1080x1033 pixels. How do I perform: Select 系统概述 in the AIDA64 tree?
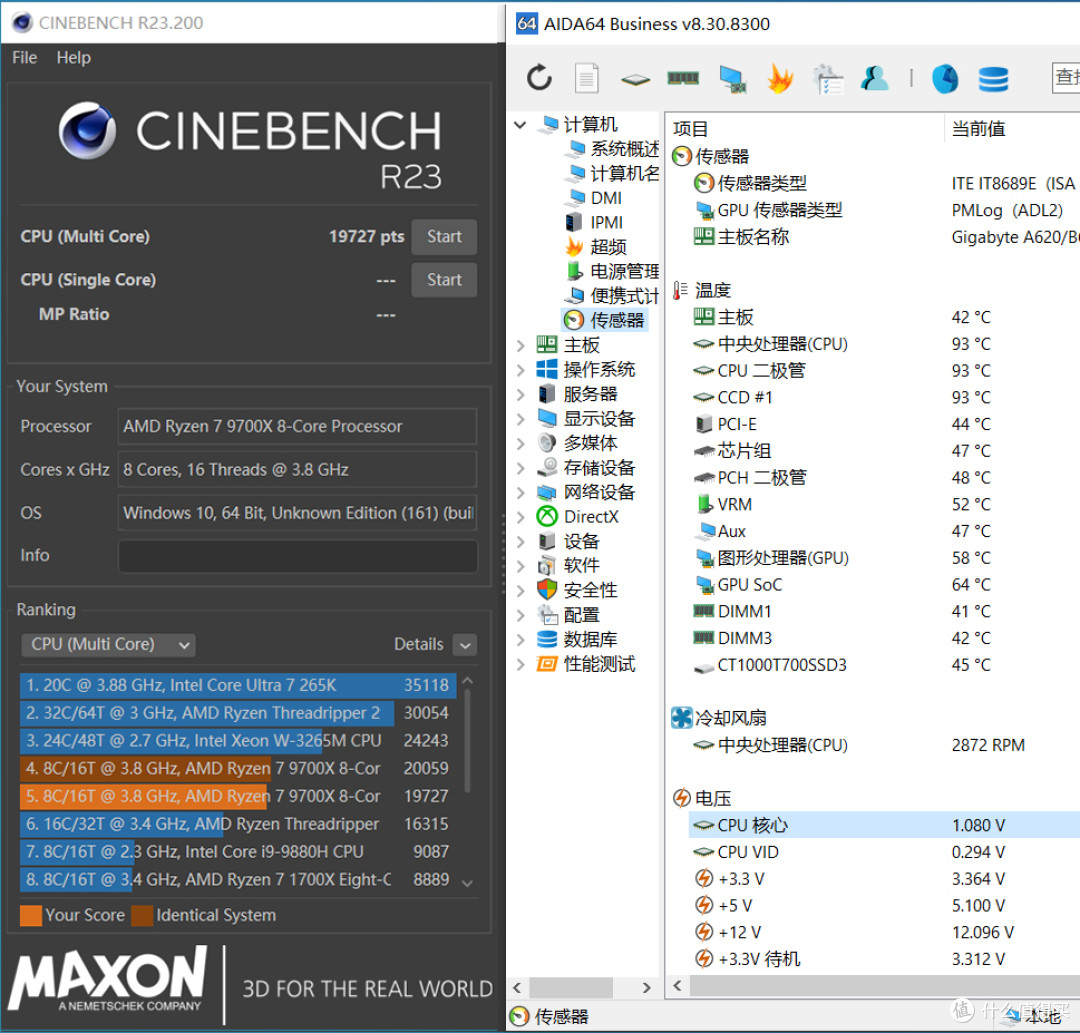[612, 149]
